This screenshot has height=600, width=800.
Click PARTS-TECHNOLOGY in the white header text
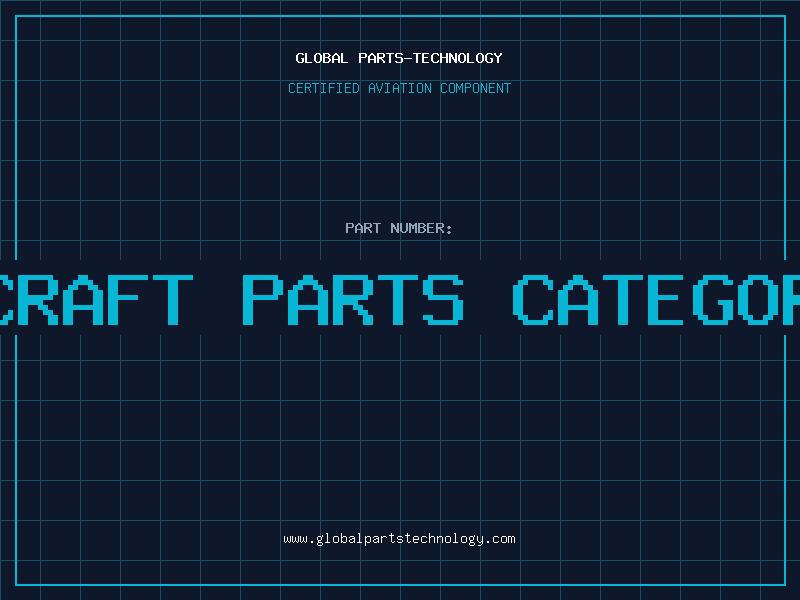pos(431,58)
